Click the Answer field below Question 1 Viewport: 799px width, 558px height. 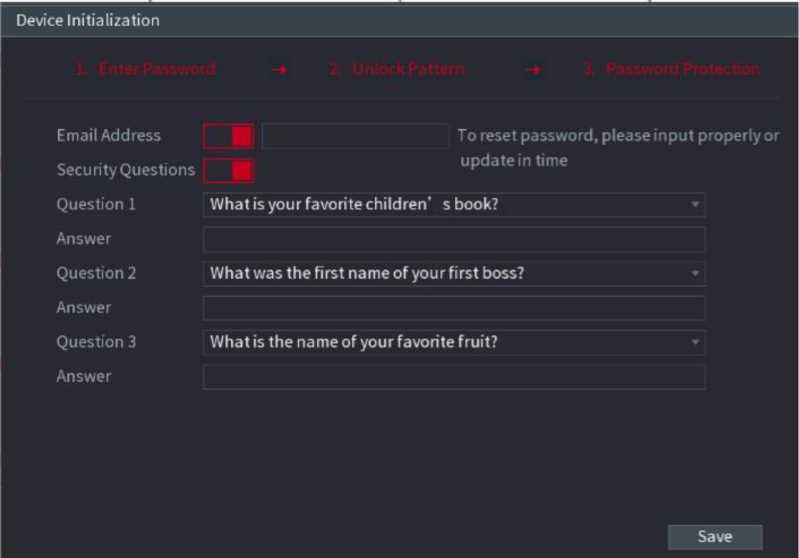pos(454,239)
